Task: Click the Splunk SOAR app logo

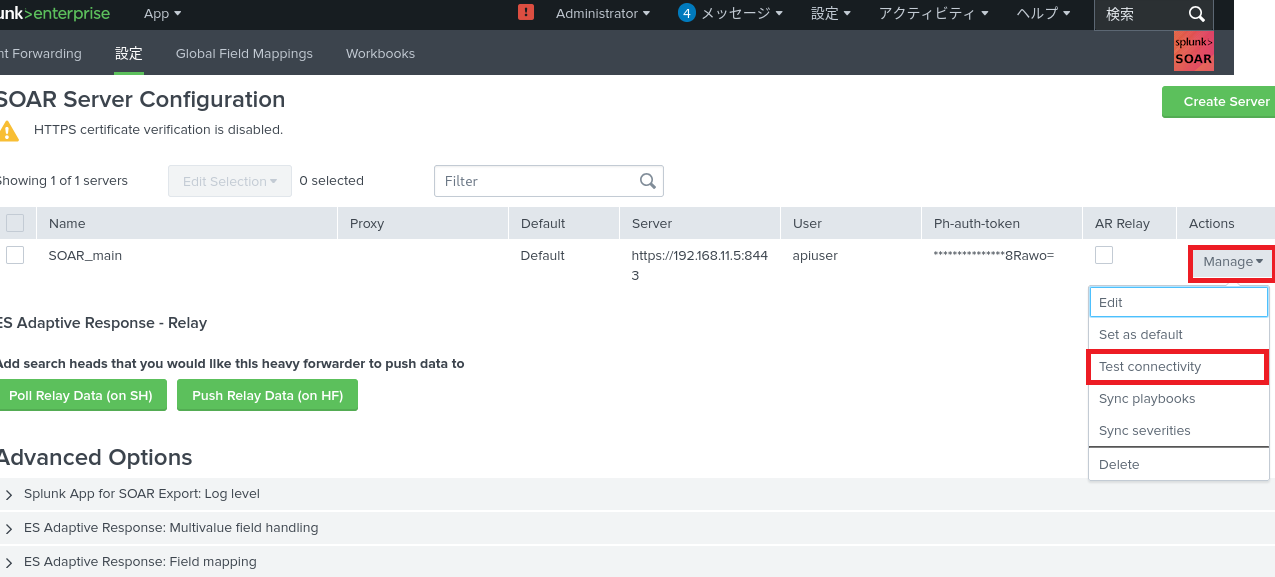Action: pos(1193,51)
